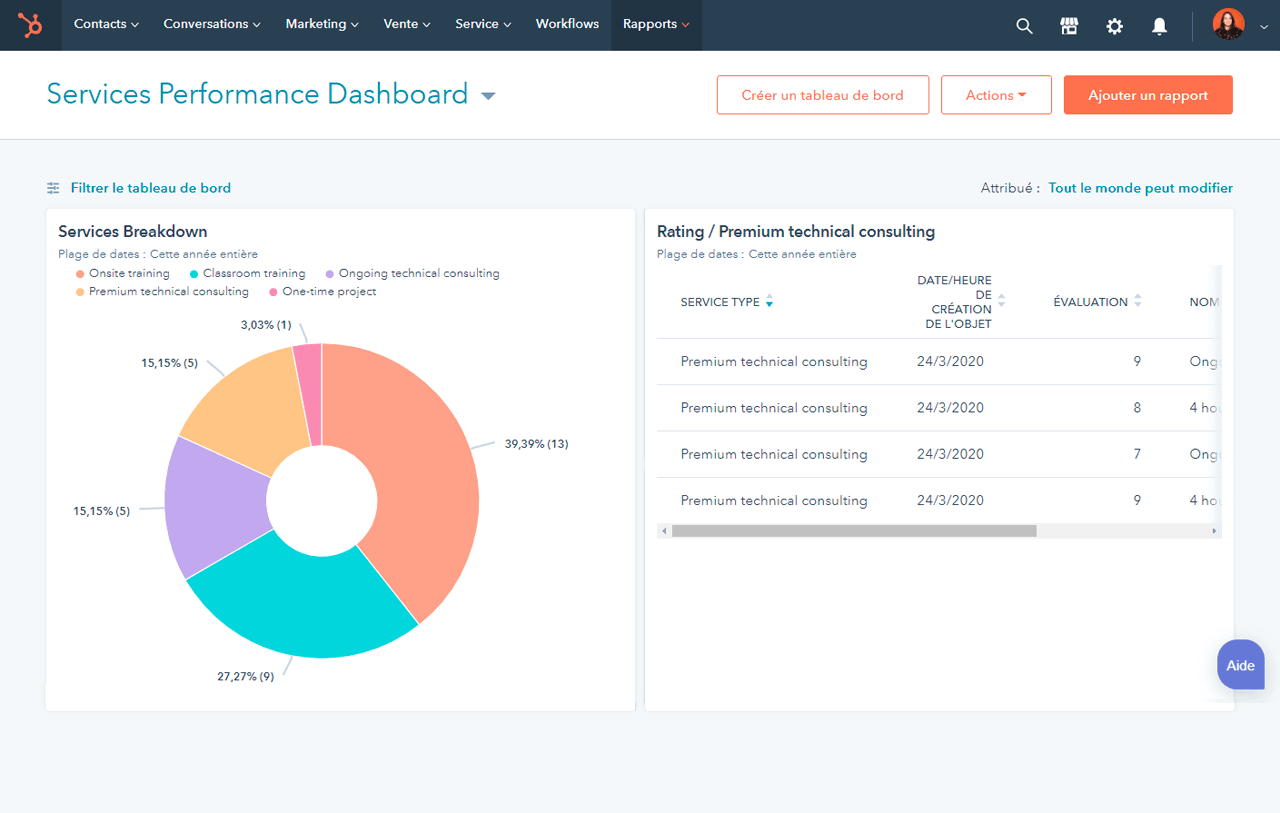Toggle One-time project legend item
This screenshot has width=1280, height=813.
tap(329, 292)
